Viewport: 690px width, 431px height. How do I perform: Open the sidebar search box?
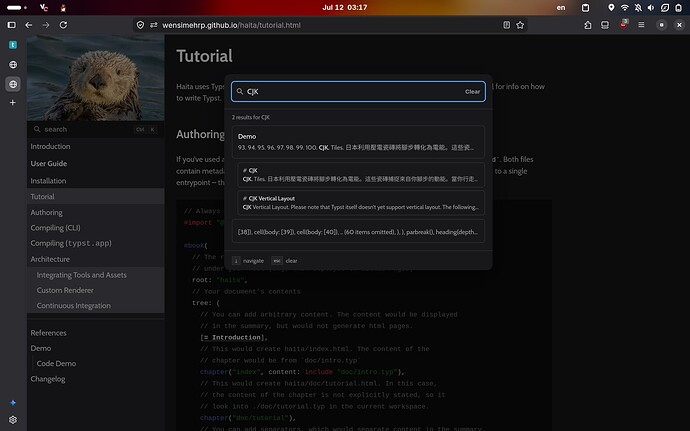click(x=95, y=129)
